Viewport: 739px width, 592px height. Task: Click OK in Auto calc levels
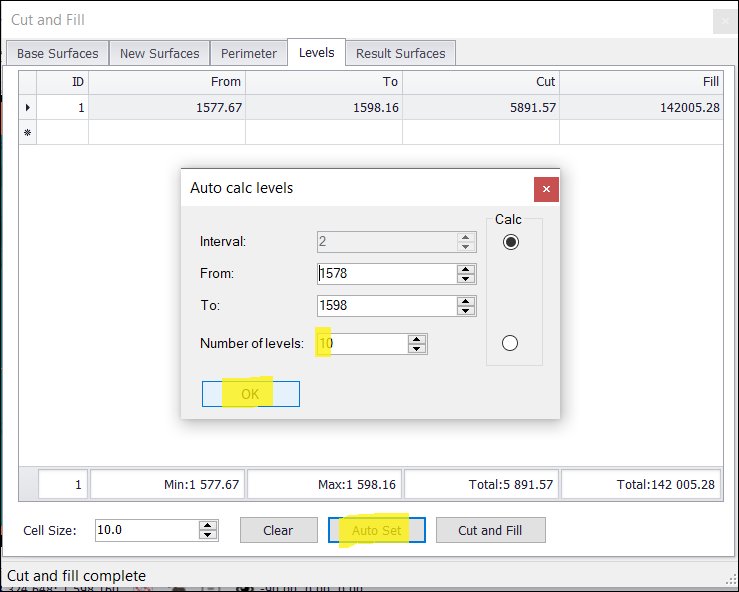point(250,394)
